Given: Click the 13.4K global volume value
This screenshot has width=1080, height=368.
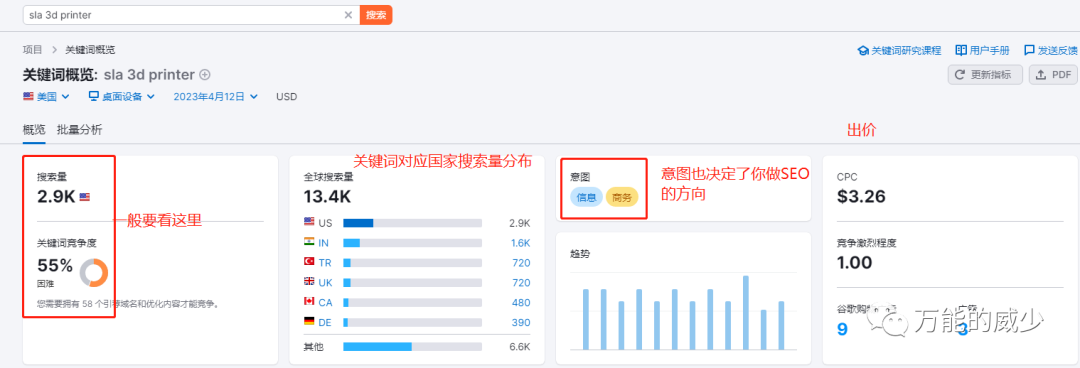Looking at the screenshot, I should click(x=327, y=197).
